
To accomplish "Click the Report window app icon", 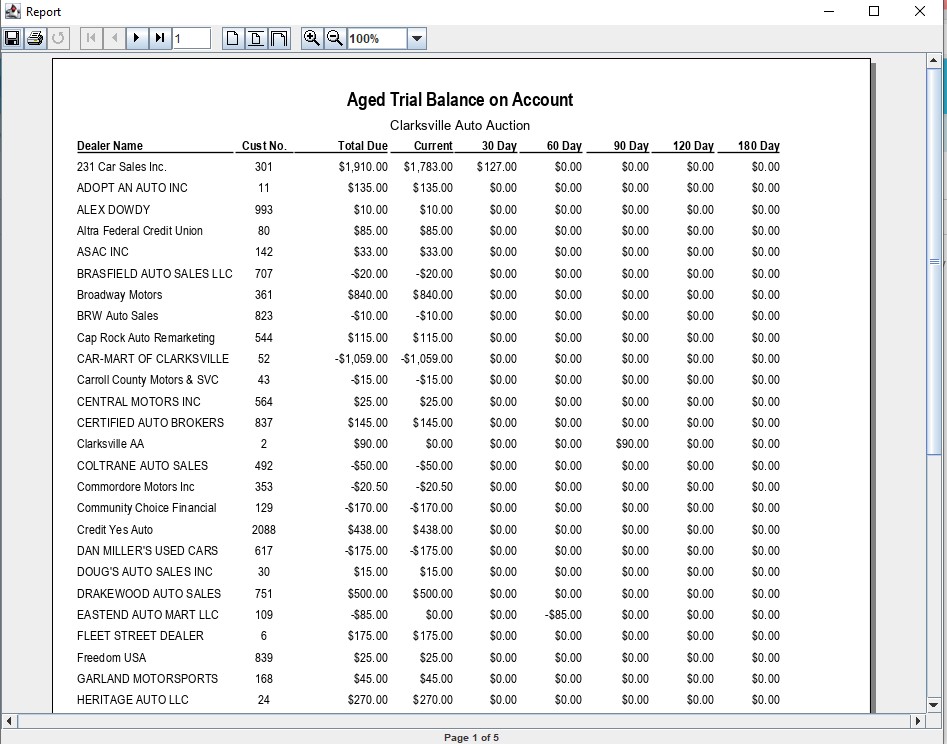I will point(13,11).
